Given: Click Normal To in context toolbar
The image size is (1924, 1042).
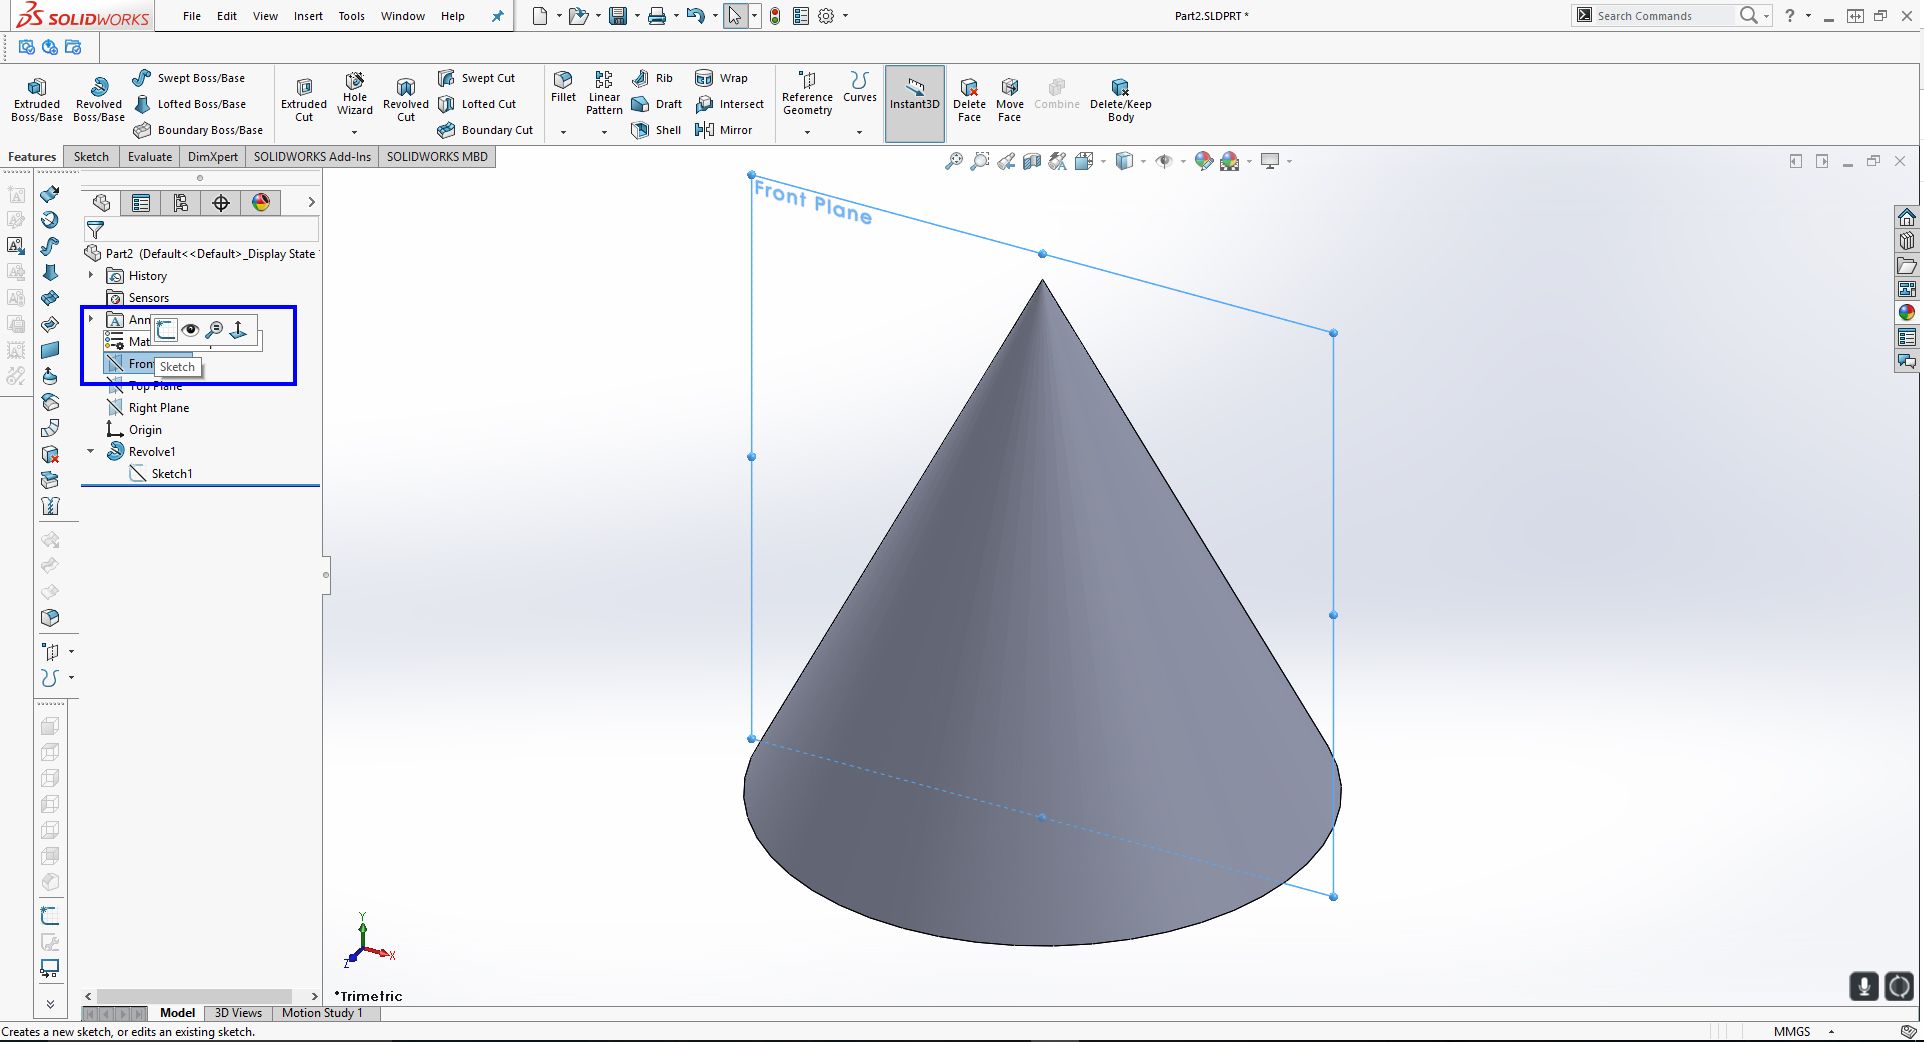Looking at the screenshot, I should 238,329.
